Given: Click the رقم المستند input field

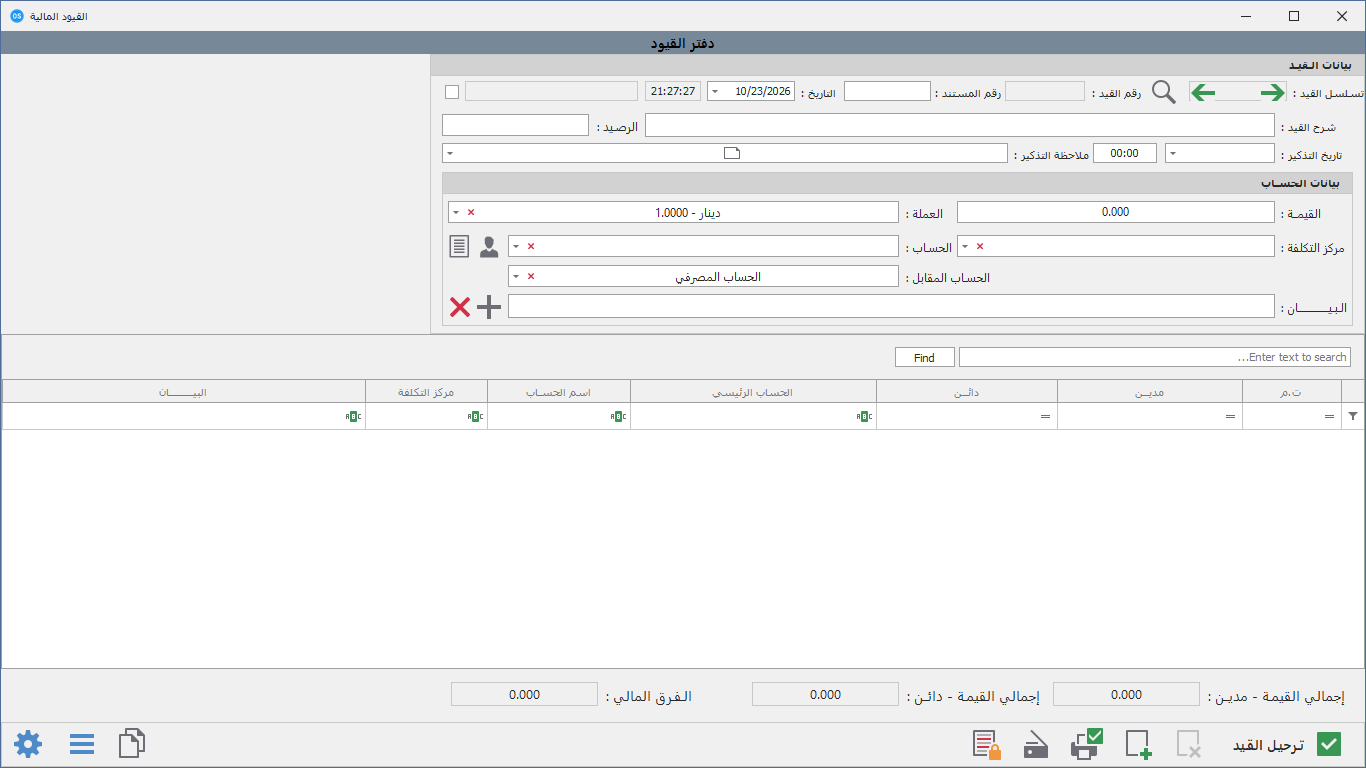Looking at the screenshot, I should [887, 92].
